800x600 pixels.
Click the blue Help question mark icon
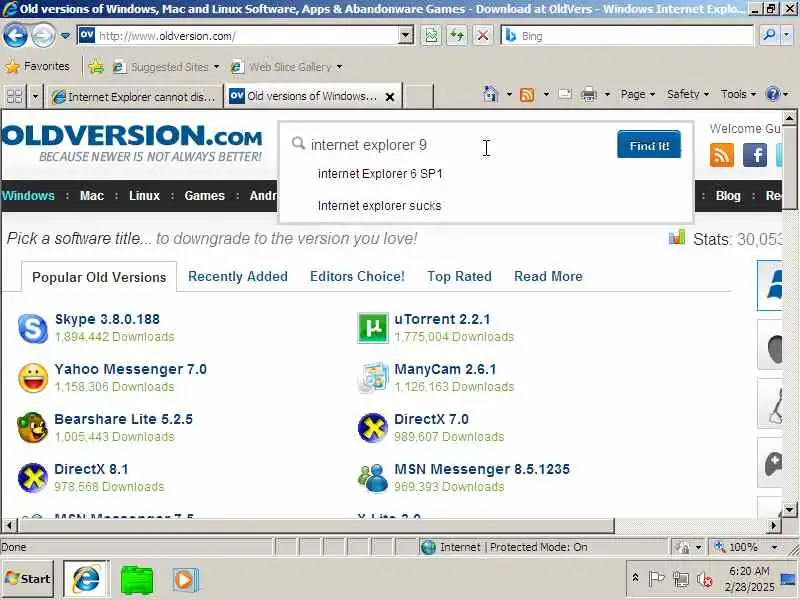tap(773, 94)
